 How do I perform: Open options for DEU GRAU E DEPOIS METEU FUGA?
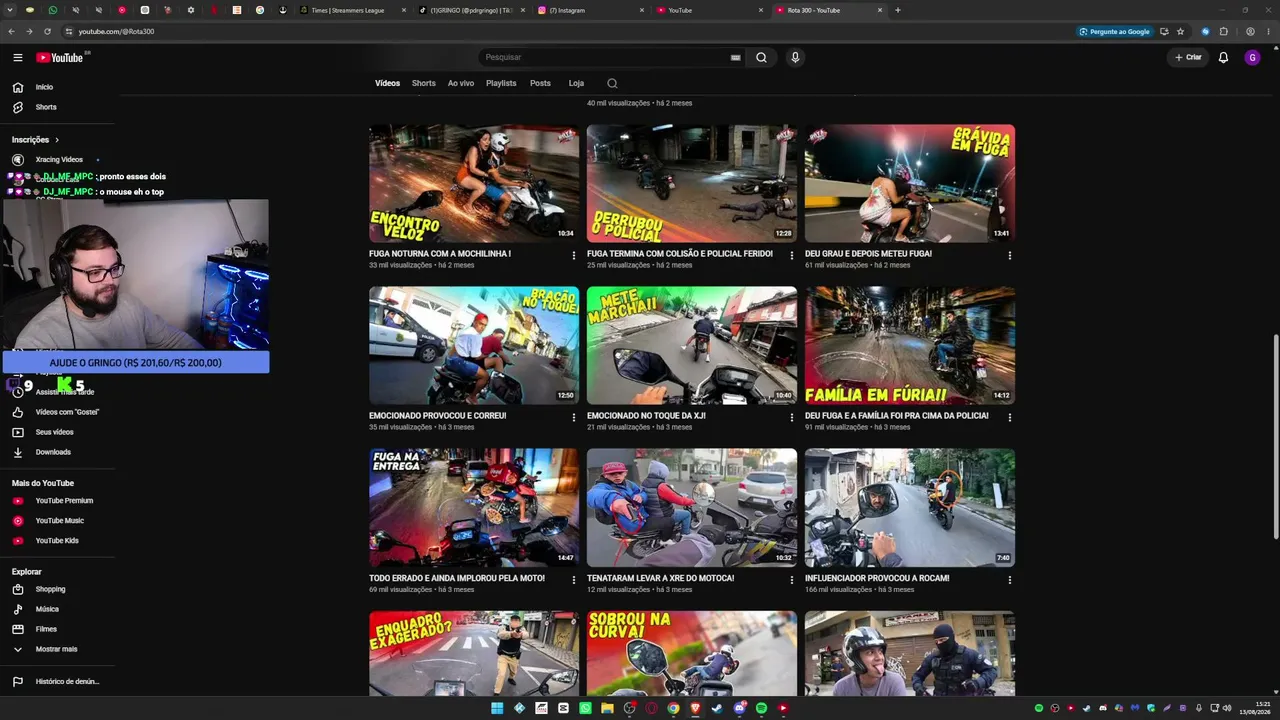click(1010, 256)
